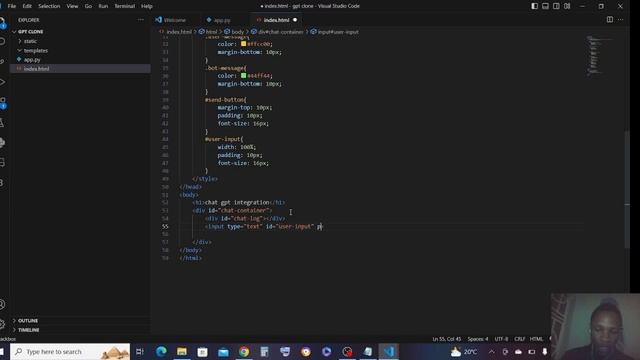The height and width of the screenshot is (360, 640).
Task: Open the Explorer activity bar icon
Action: 2,22
